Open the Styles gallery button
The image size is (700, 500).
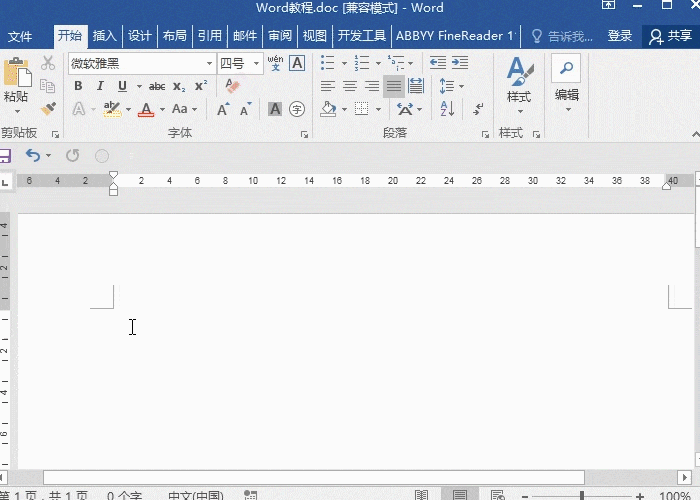[520, 84]
